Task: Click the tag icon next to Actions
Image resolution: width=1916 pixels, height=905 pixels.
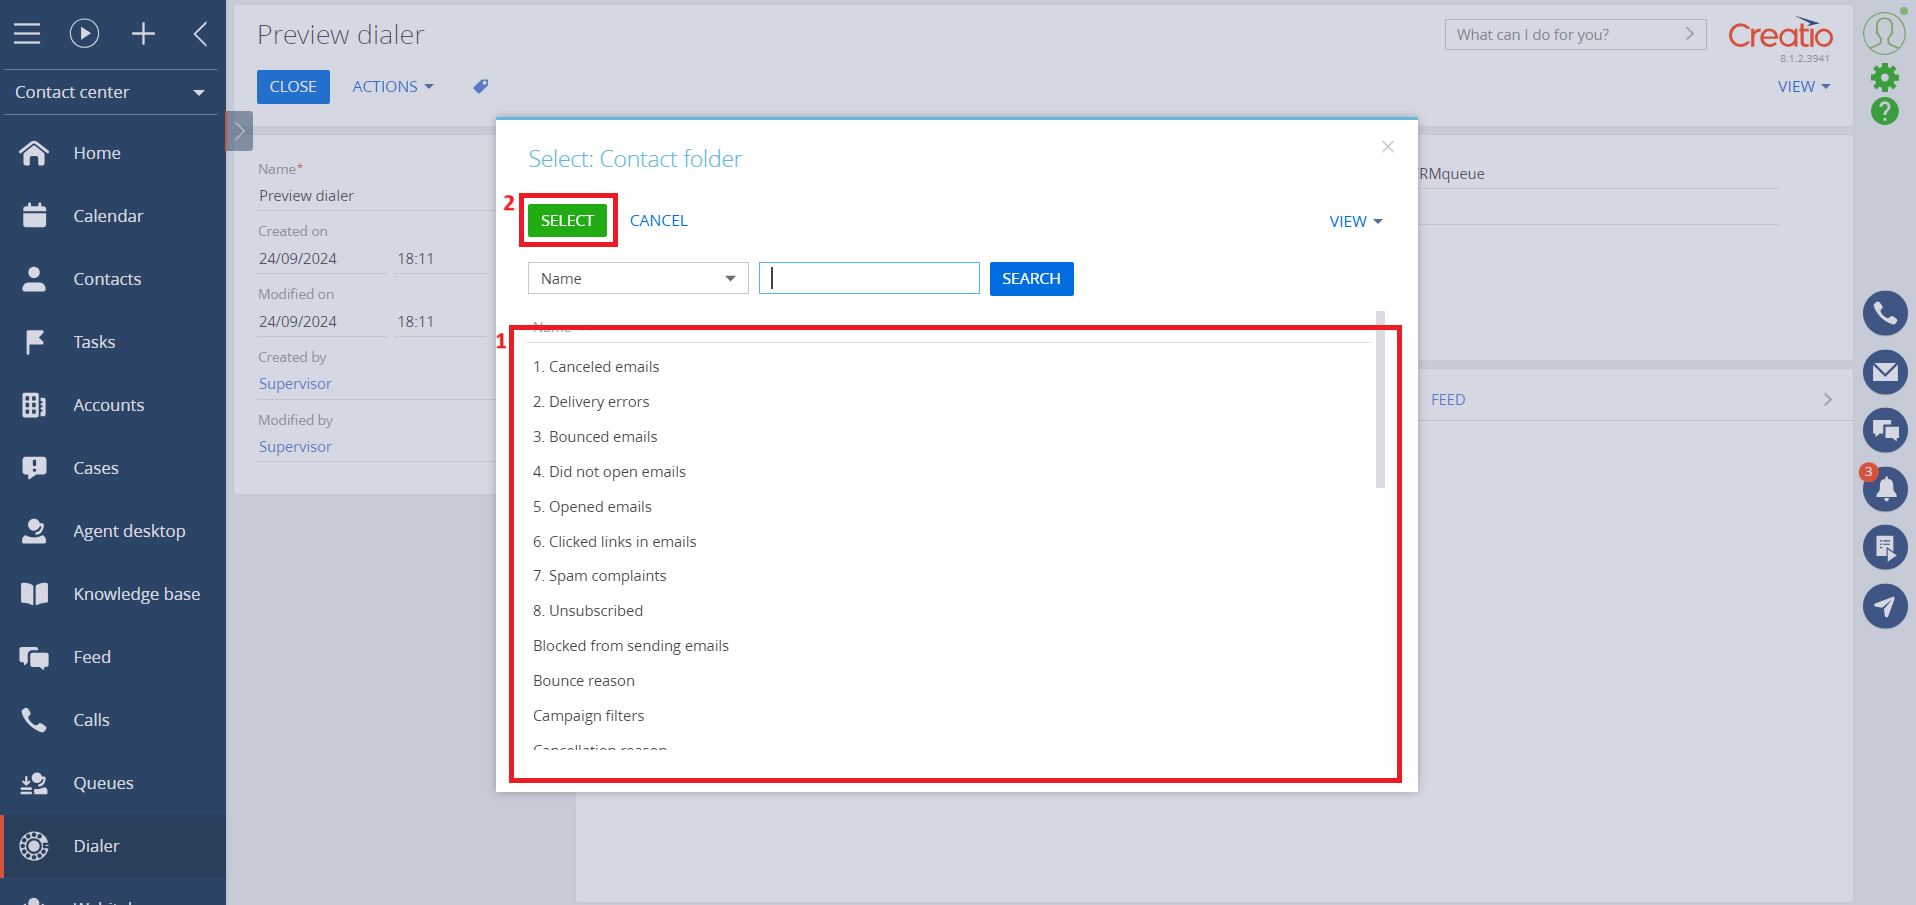Action: pos(481,87)
